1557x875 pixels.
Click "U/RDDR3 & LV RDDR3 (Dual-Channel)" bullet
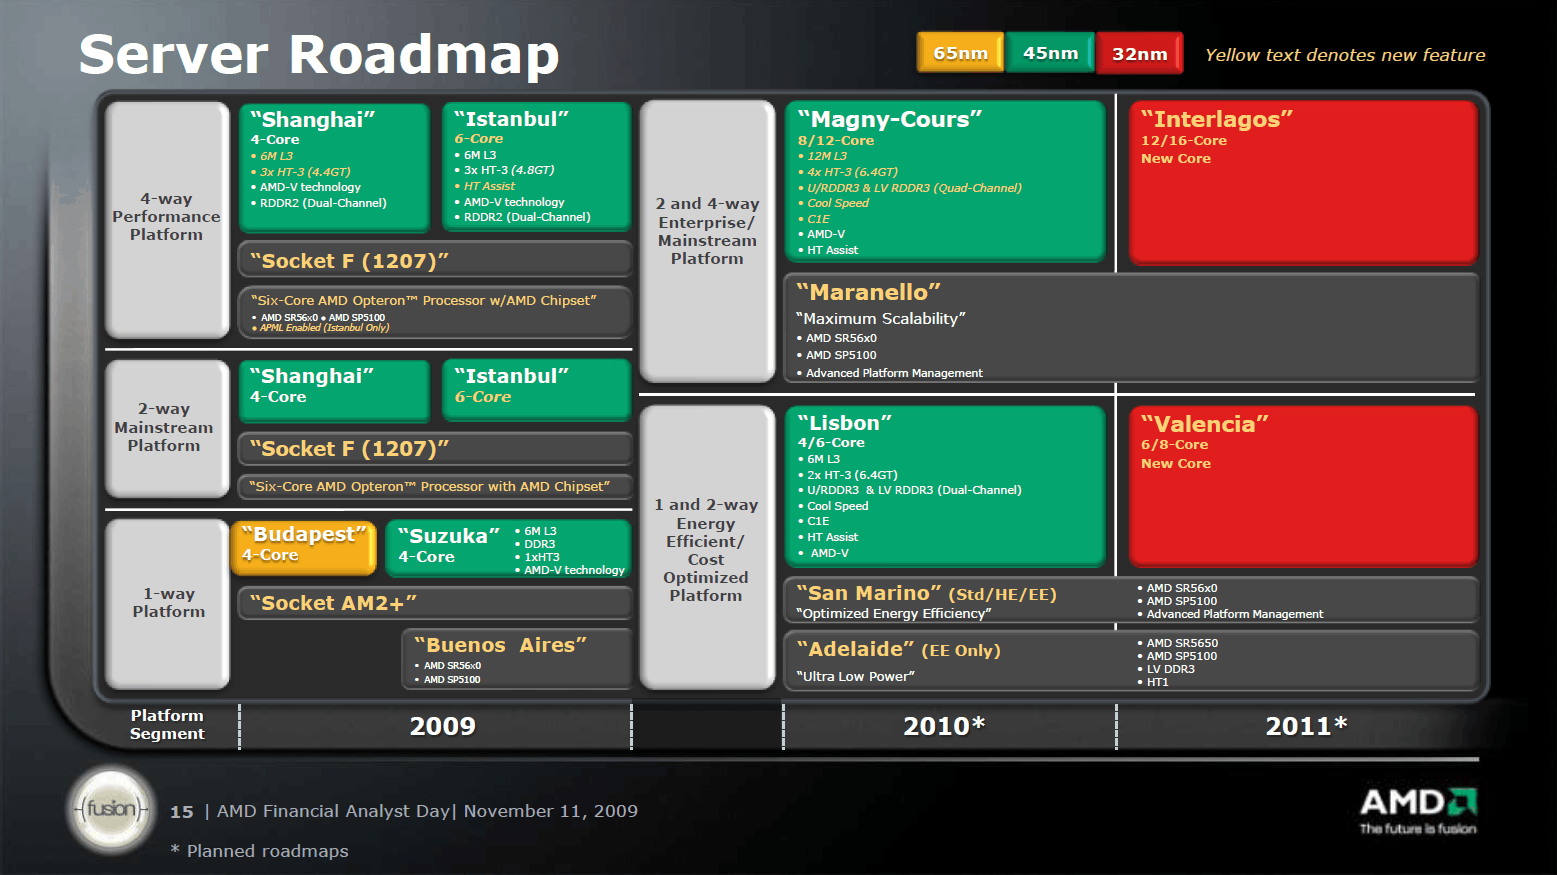[914, 490]
